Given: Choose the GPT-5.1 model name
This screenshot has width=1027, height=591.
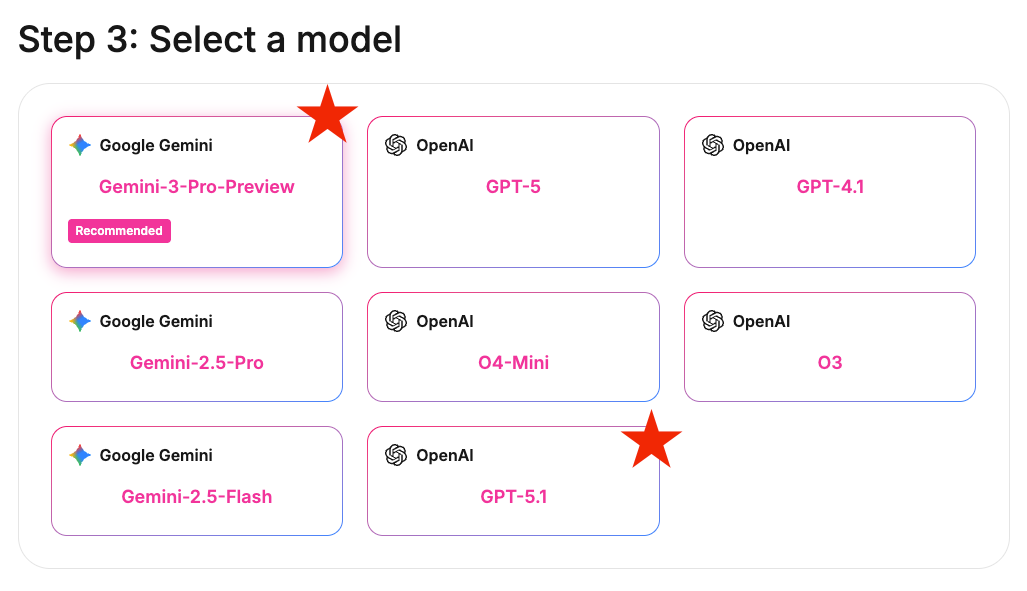Looking at the screenshot, I should pyautogui.click(x=513, y=497).
